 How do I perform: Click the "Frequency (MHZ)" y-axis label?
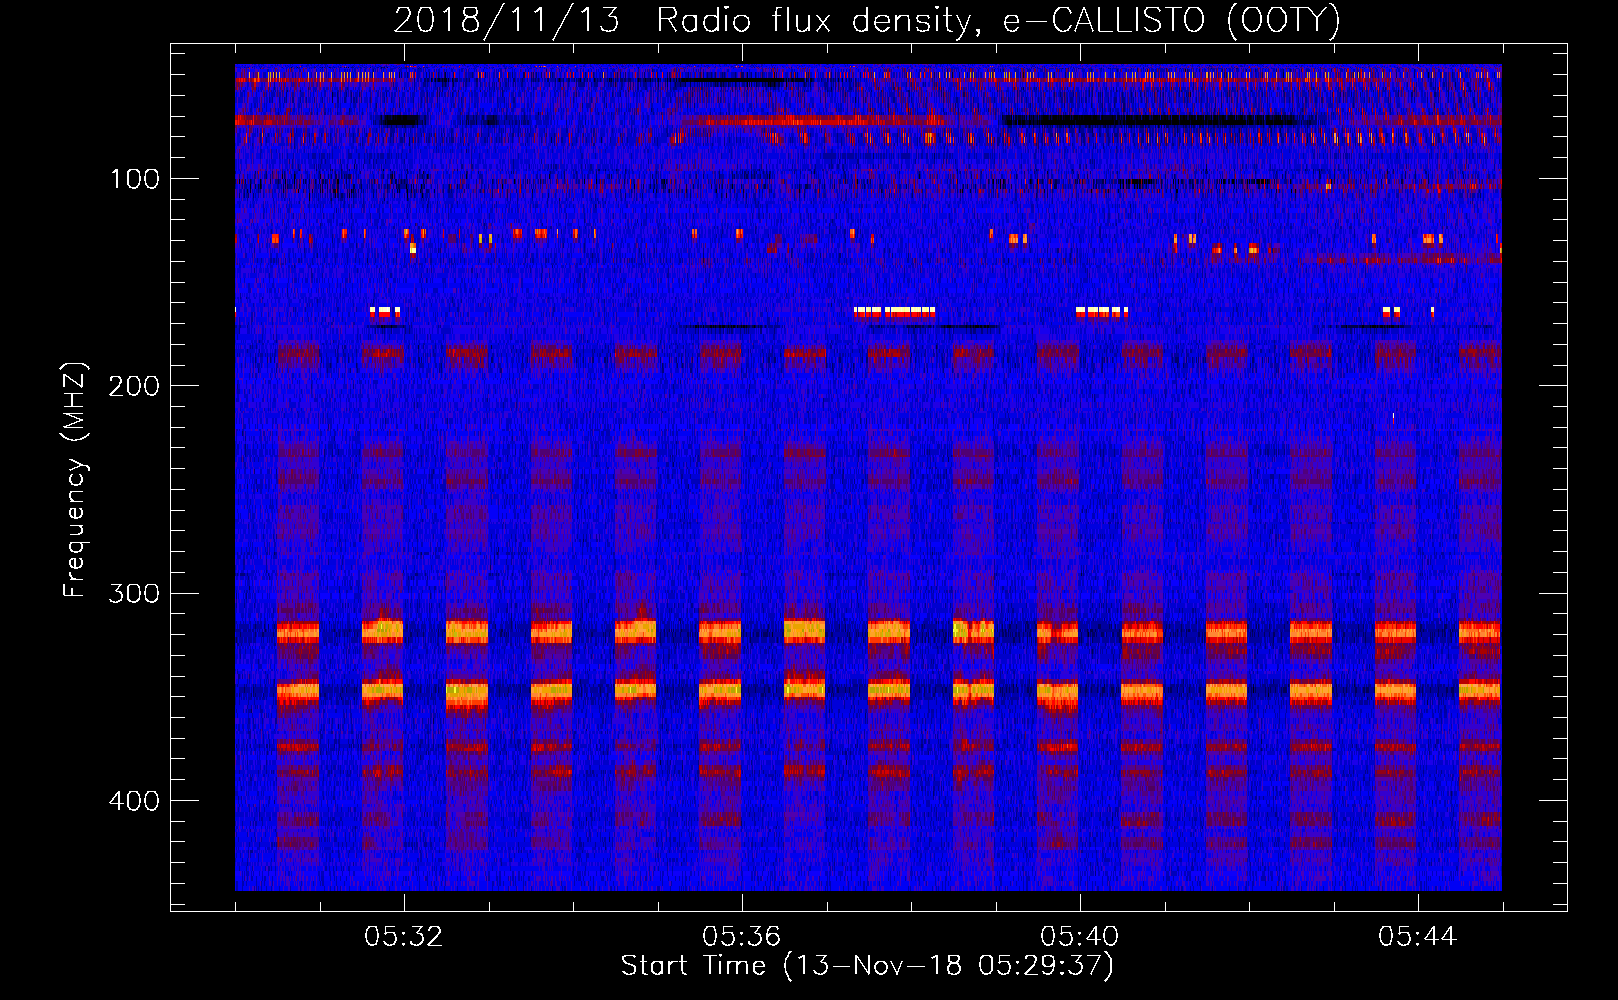click(x=75, y=480)
